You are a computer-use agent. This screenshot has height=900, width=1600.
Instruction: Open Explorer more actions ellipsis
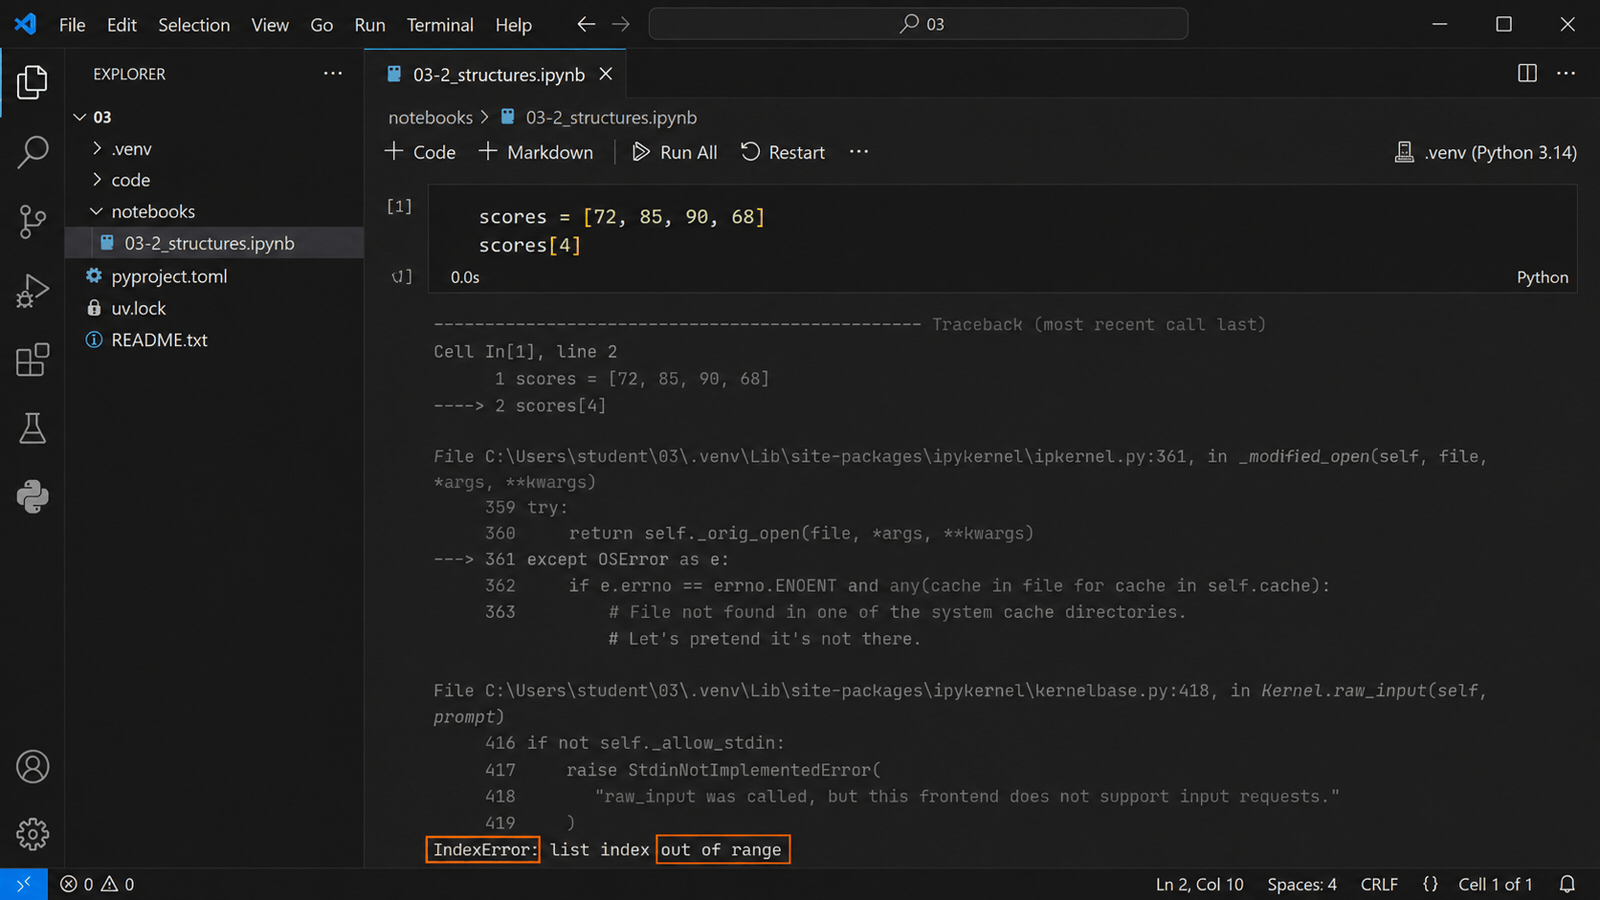(x=333, y=74)
